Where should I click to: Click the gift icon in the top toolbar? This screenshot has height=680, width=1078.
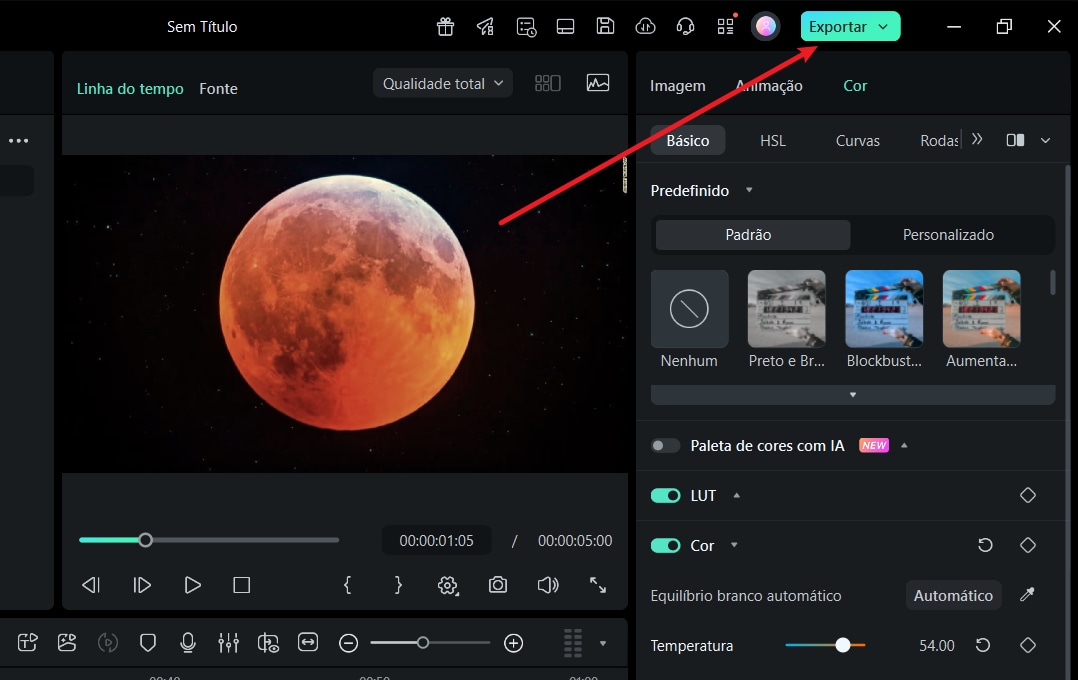[x=445, y=26]
